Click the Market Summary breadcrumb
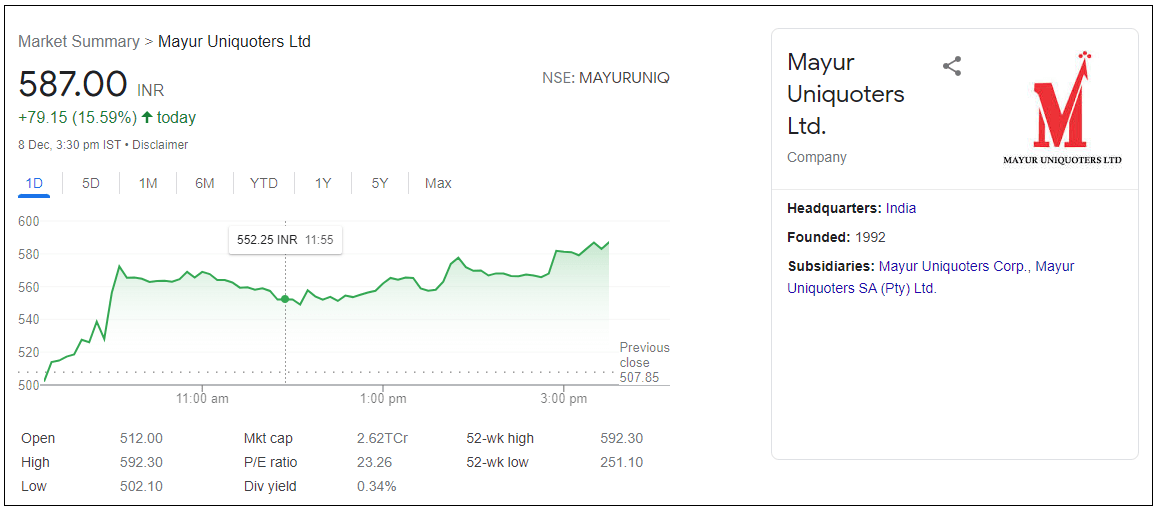Viewport: 1158px width, 509px height. click(79, 42)
